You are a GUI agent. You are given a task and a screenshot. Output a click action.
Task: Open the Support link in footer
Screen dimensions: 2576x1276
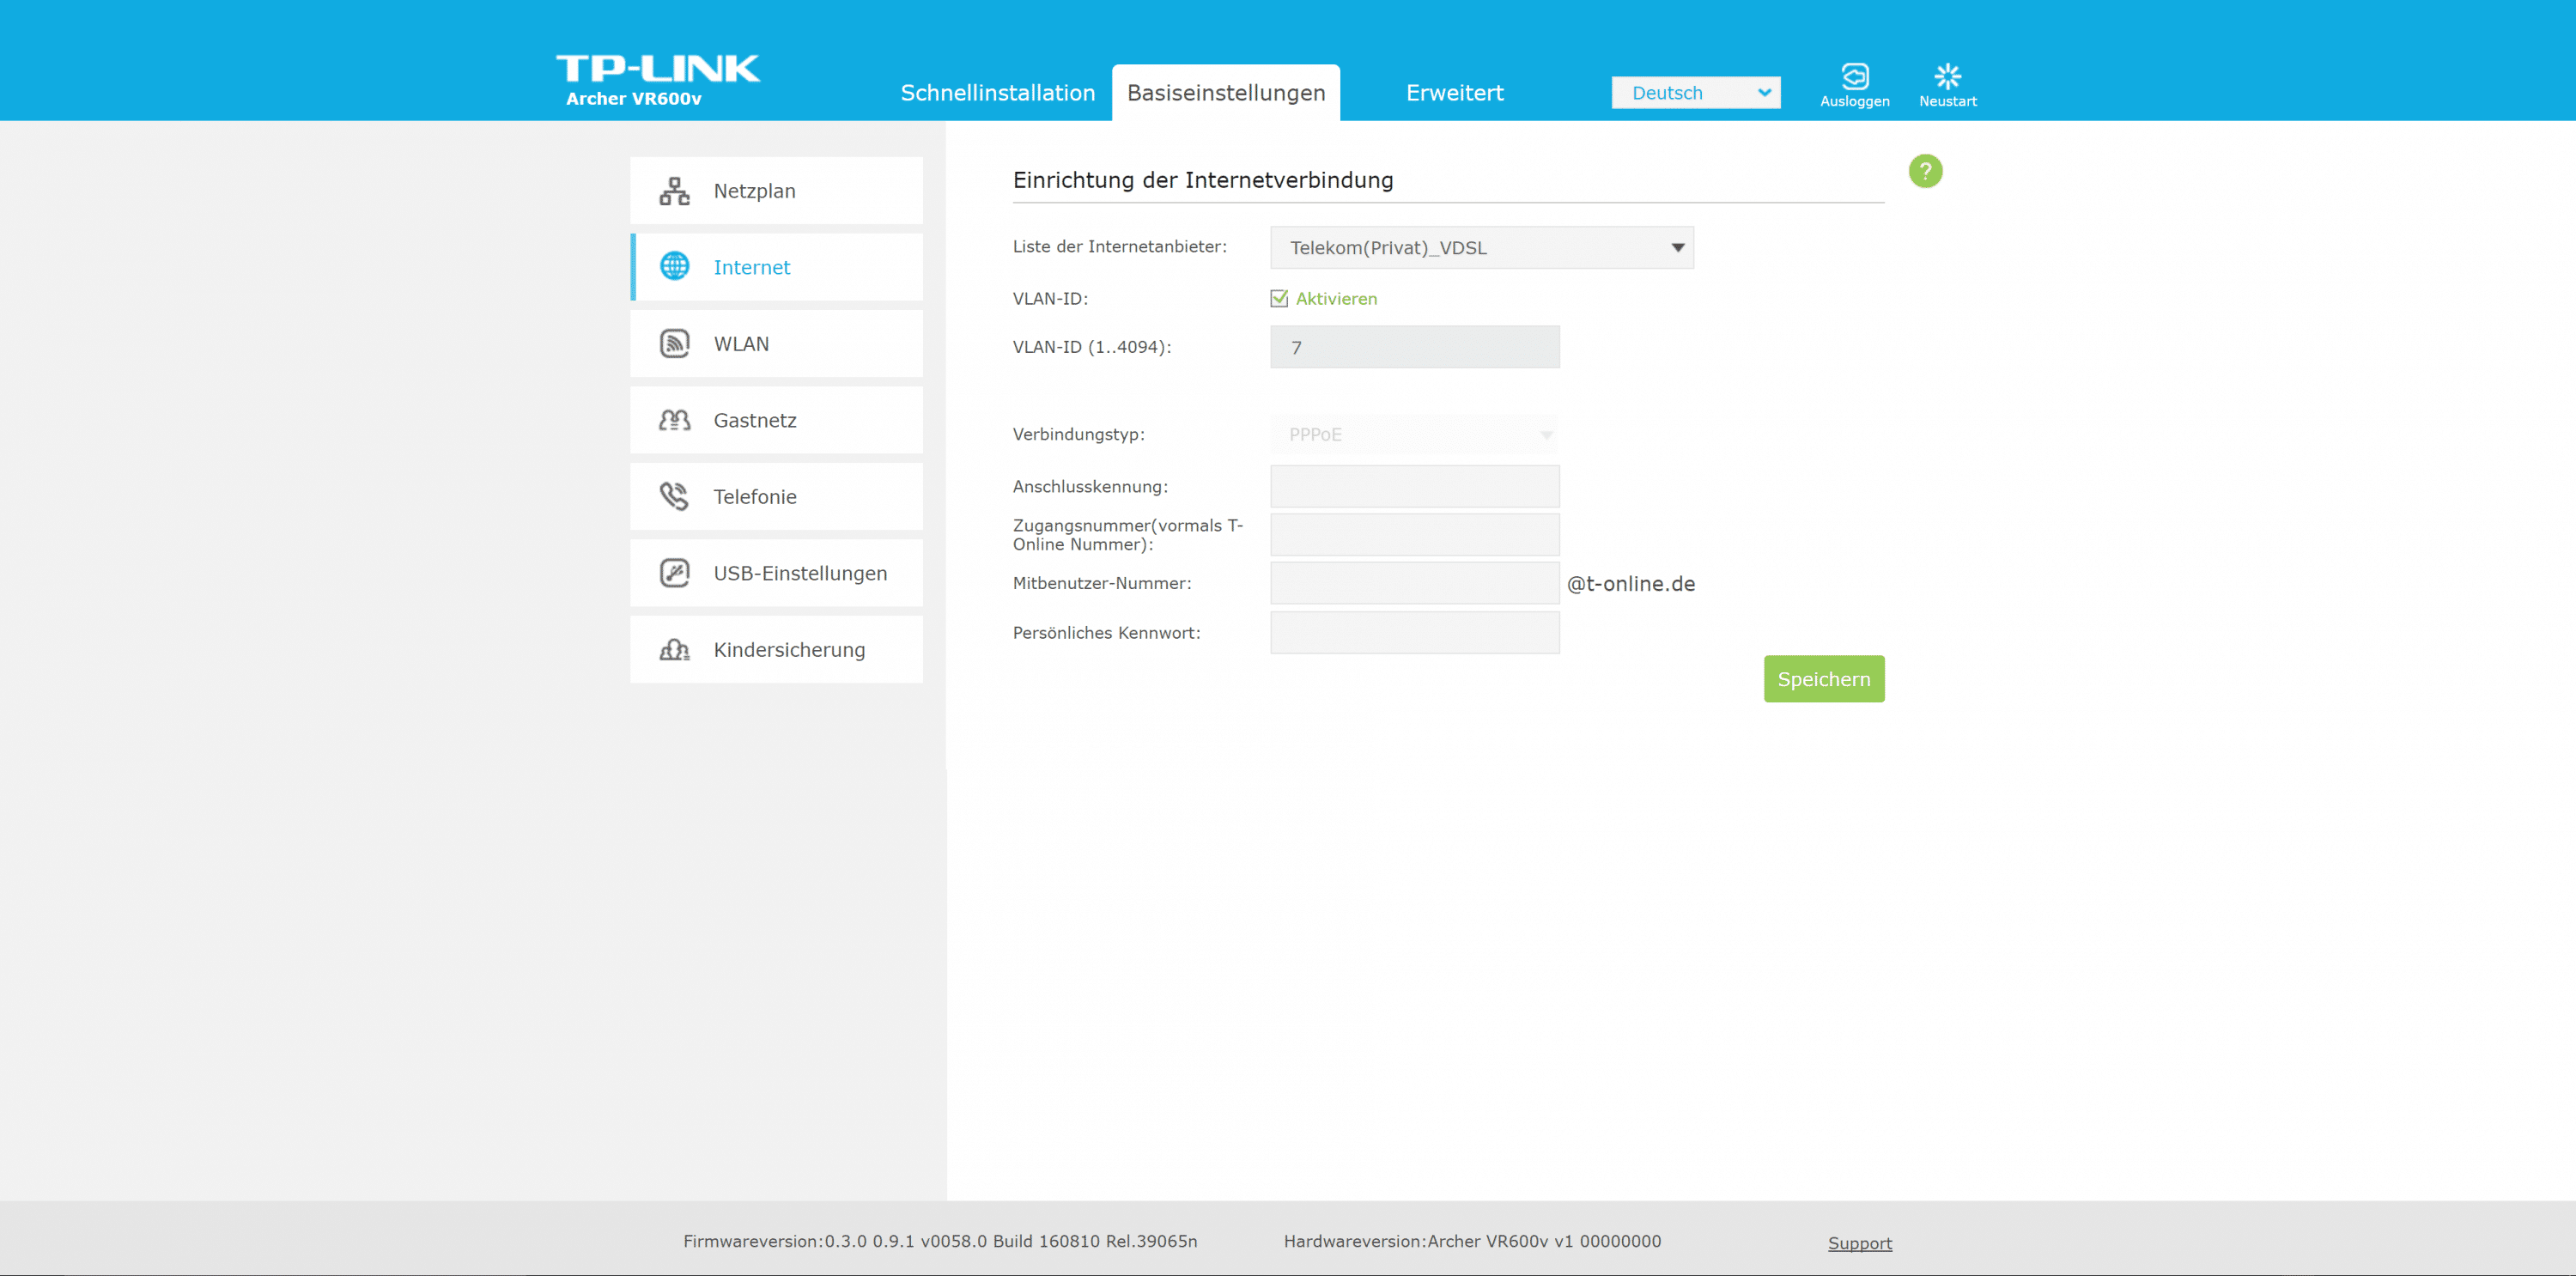click(x=1859, y=1243)
